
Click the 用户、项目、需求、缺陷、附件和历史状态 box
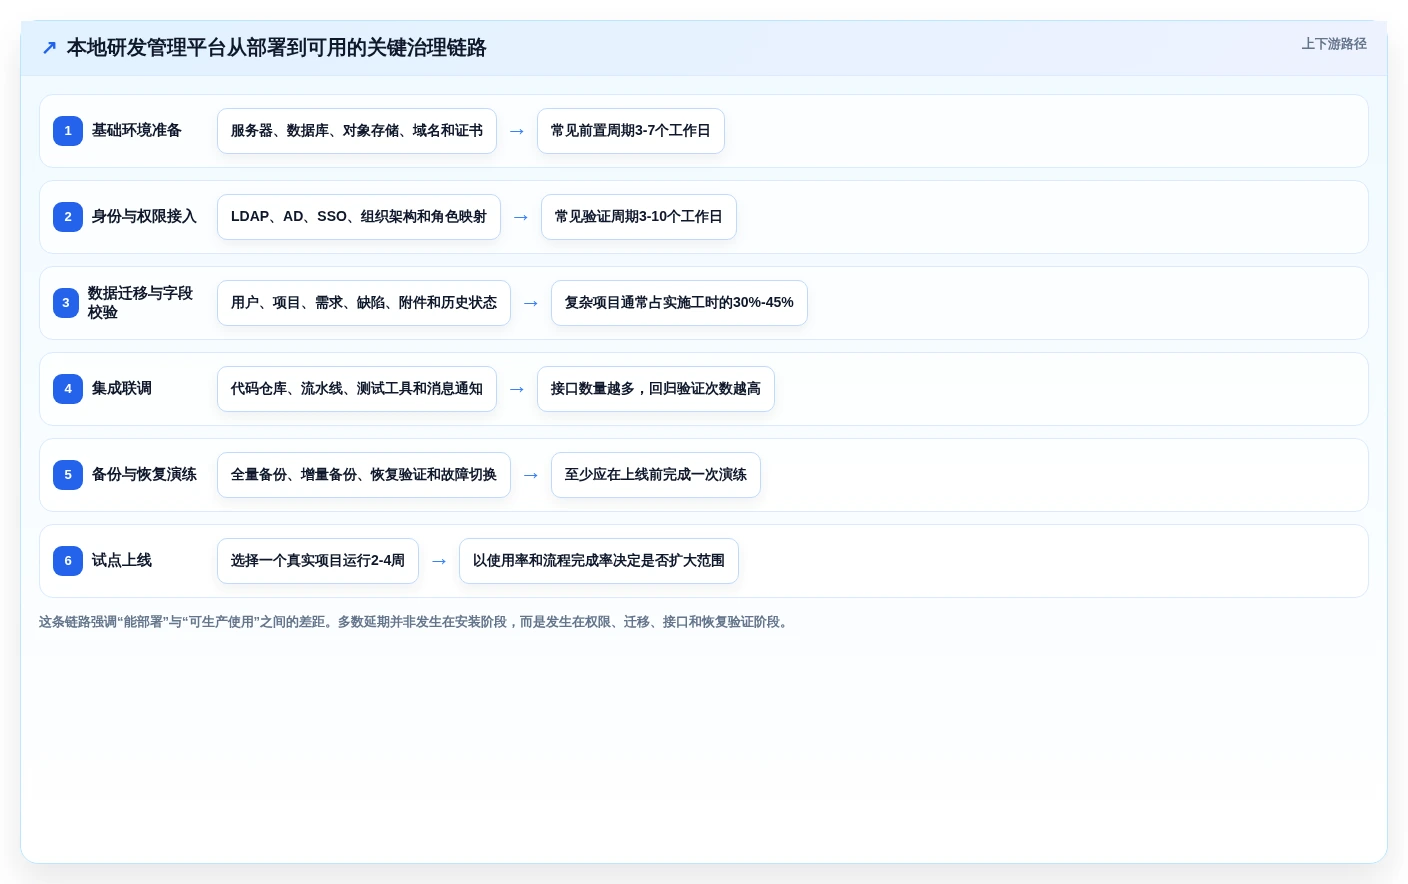364,303
